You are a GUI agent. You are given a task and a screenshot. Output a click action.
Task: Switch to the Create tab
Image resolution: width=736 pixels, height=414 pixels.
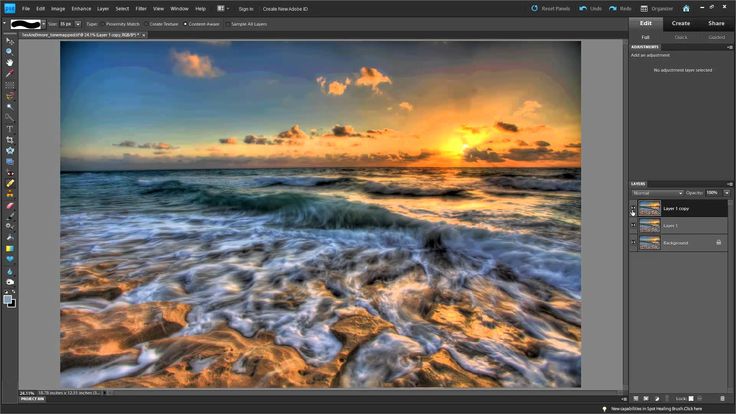point(680,23)
